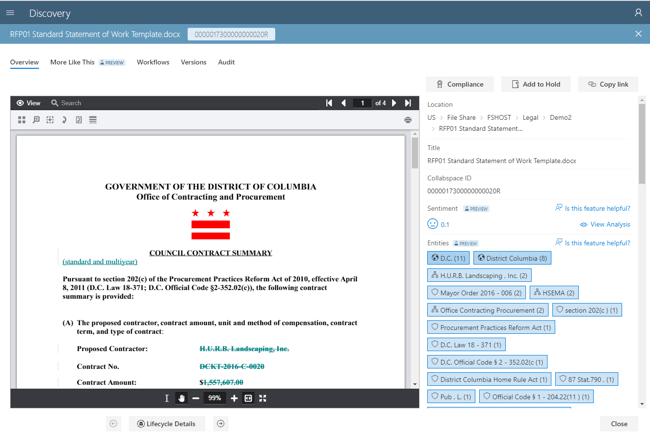Click the rotate arrow toolbar icon

coord(64,120)
